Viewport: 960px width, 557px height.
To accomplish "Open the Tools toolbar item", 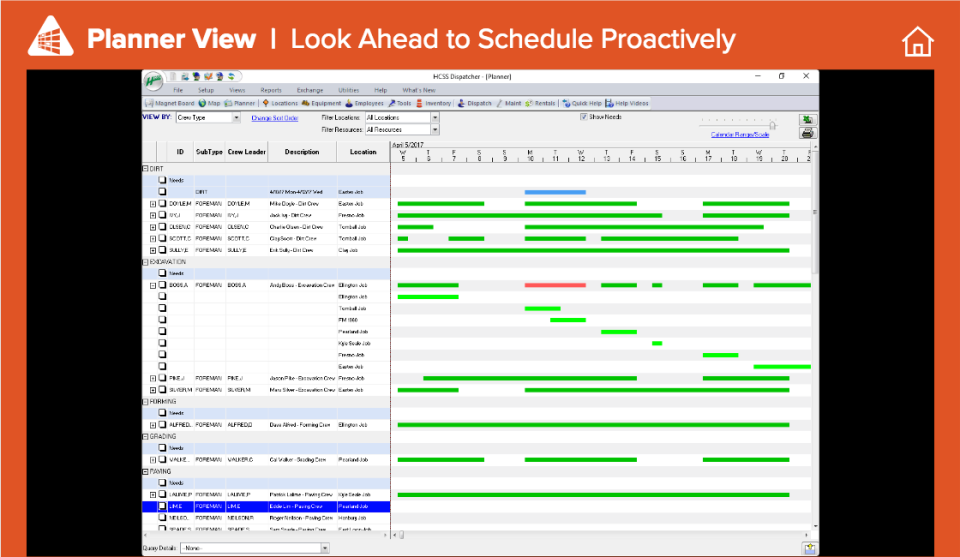I will (400, 103).
